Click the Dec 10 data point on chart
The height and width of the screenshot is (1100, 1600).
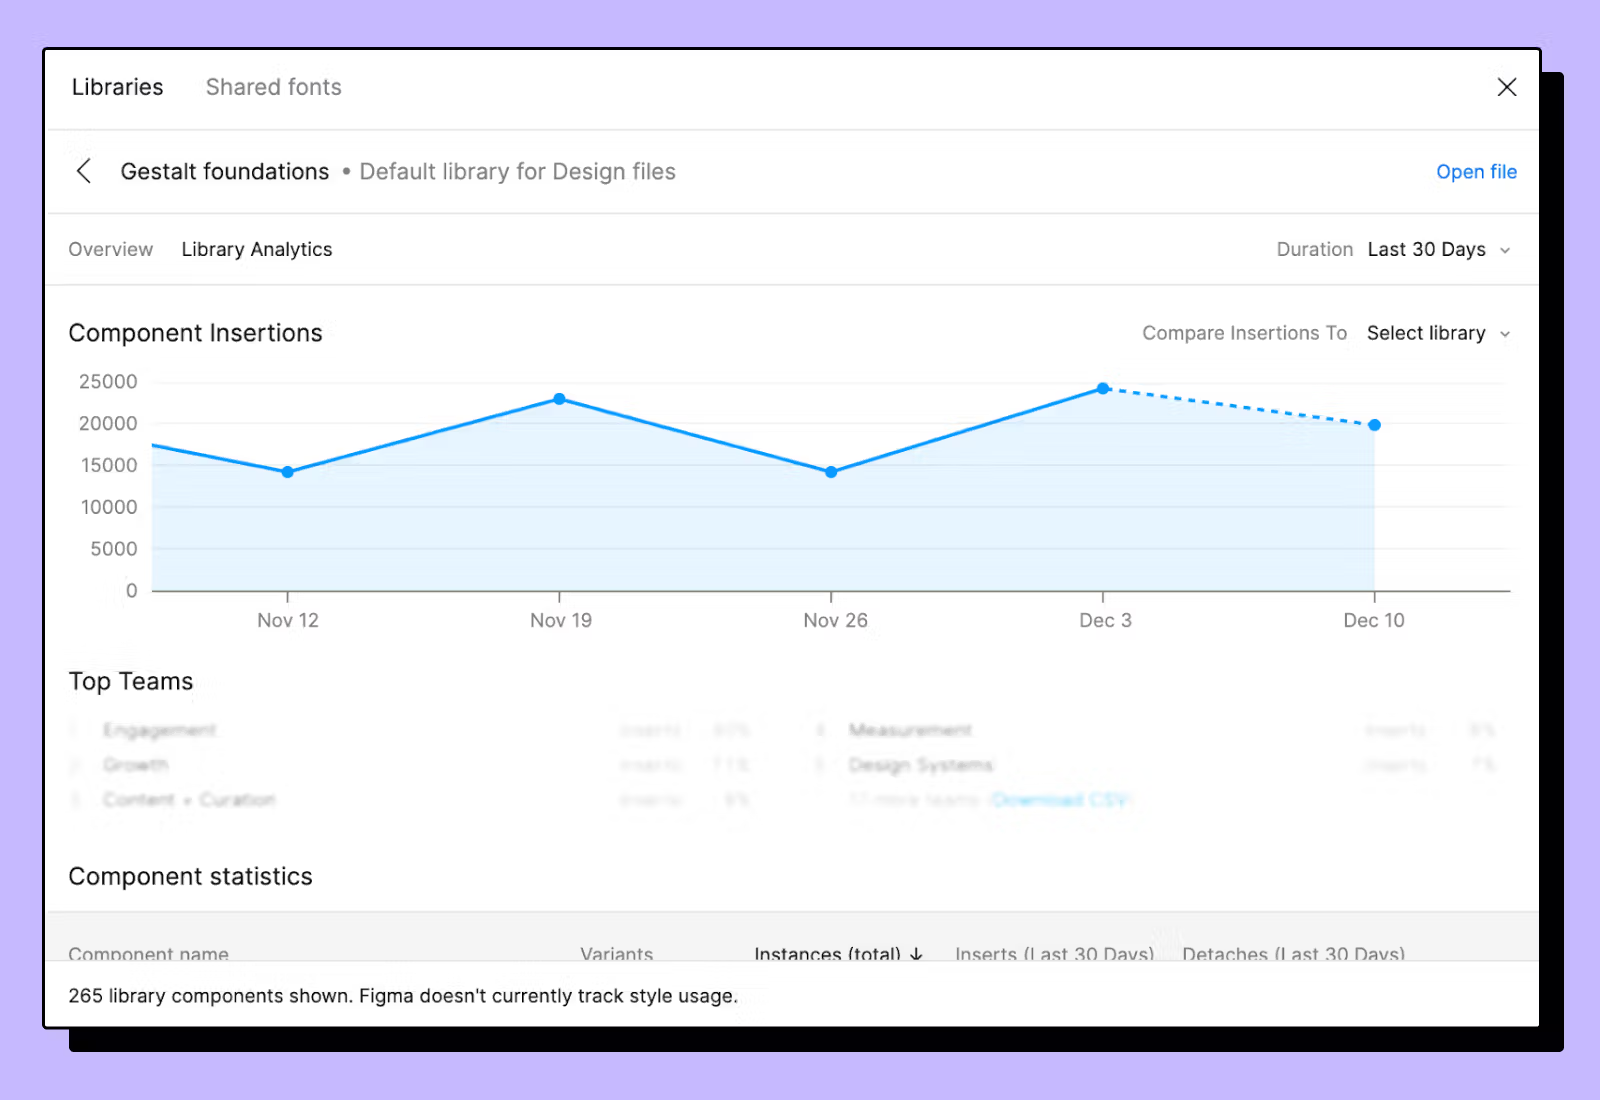coord(1374,425)
